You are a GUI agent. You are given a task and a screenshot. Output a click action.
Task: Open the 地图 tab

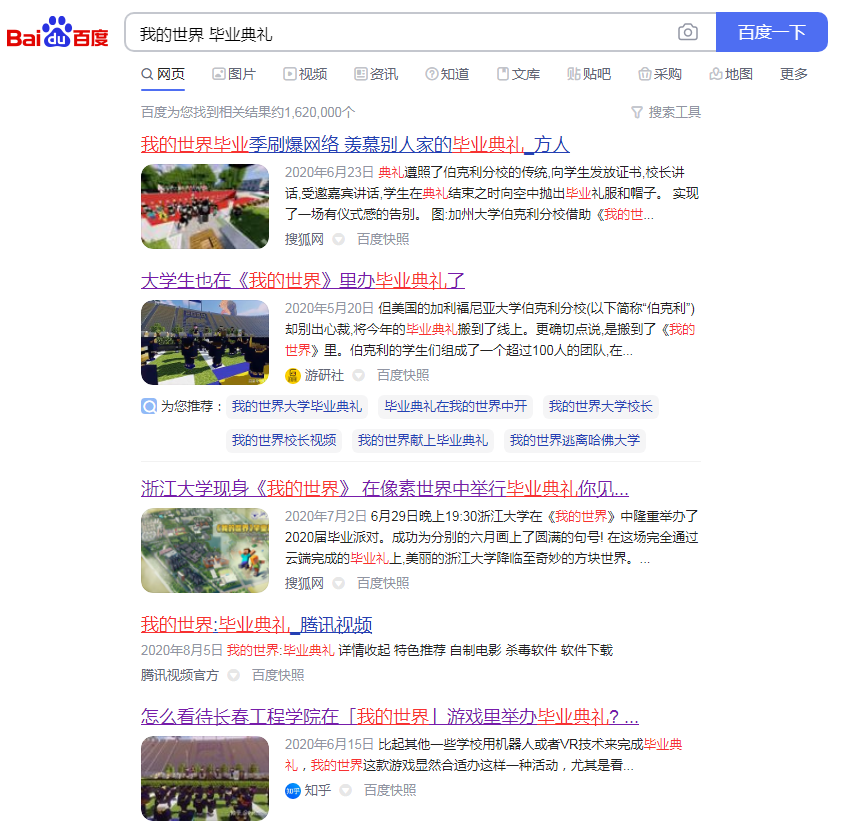(x=731, y=74)
